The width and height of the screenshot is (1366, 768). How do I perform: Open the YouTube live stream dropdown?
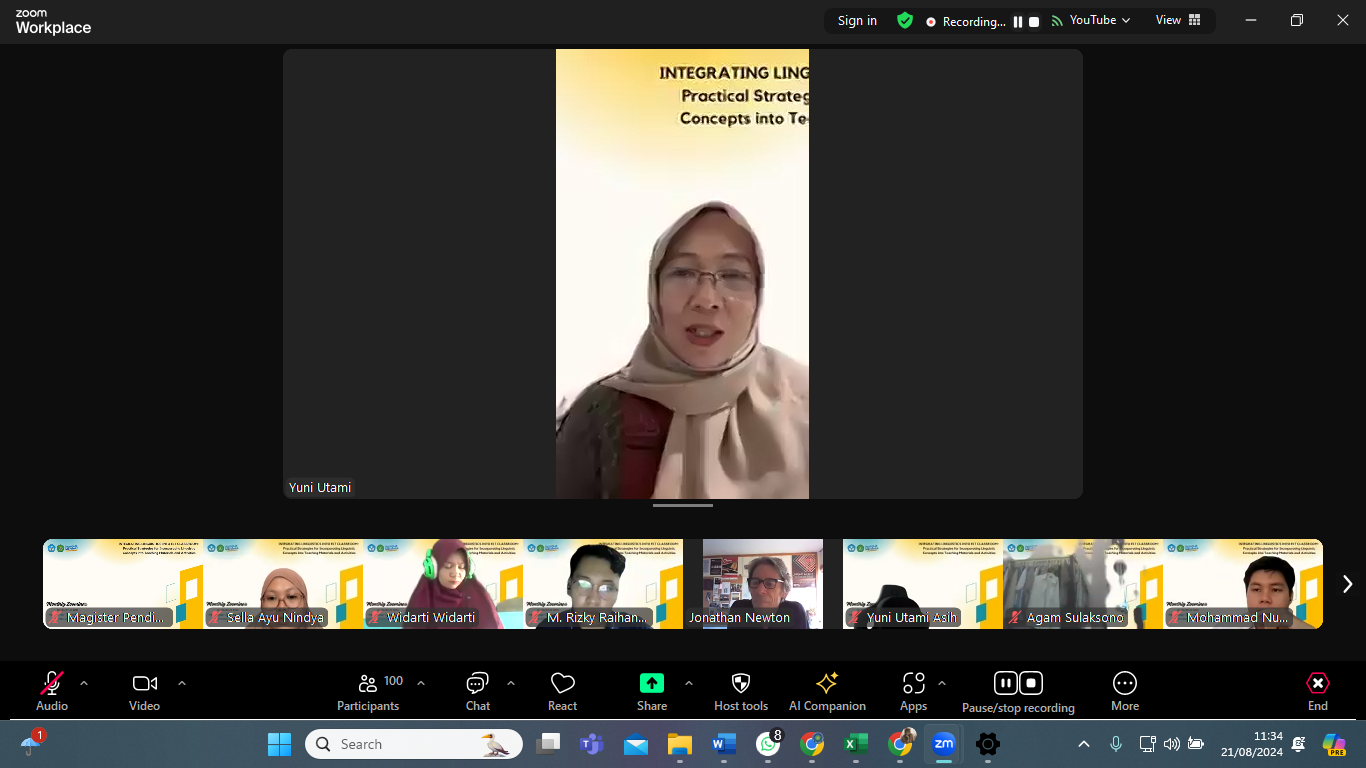pos(1098,20)
